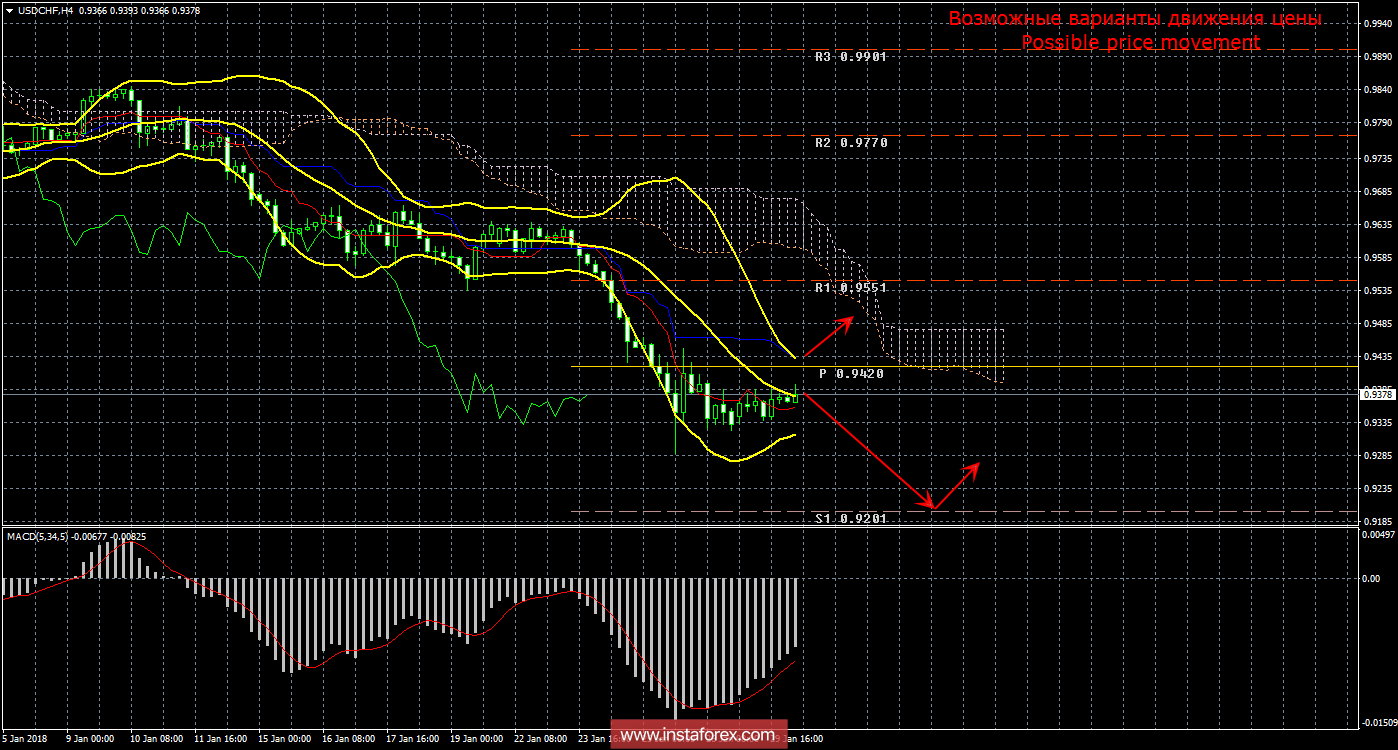Click the S1 0.9201 support level label

coord(851,518)
